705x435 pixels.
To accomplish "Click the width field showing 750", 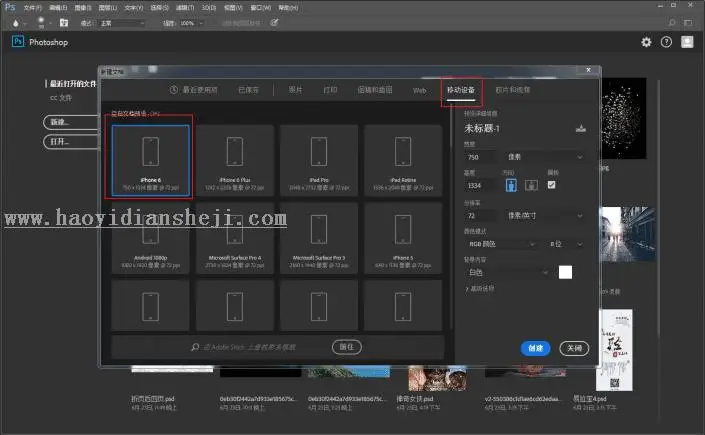I will [480, 157].
